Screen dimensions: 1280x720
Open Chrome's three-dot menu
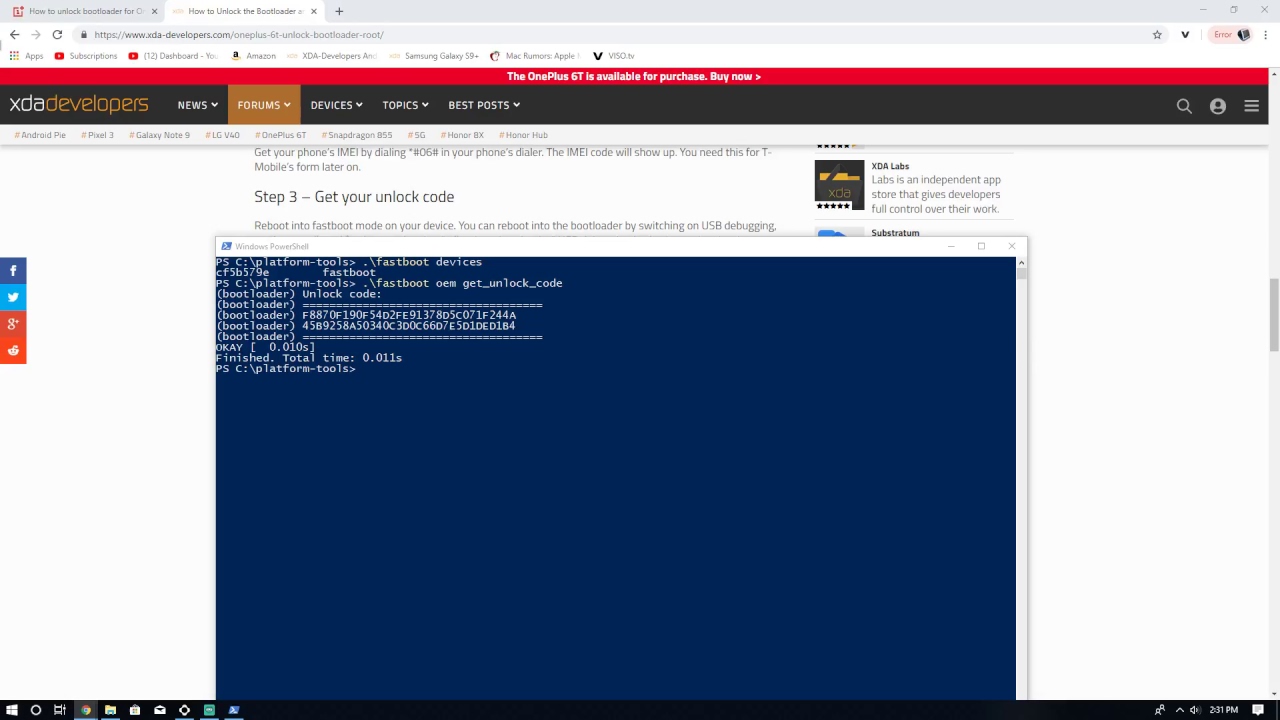click(1266, 34)
